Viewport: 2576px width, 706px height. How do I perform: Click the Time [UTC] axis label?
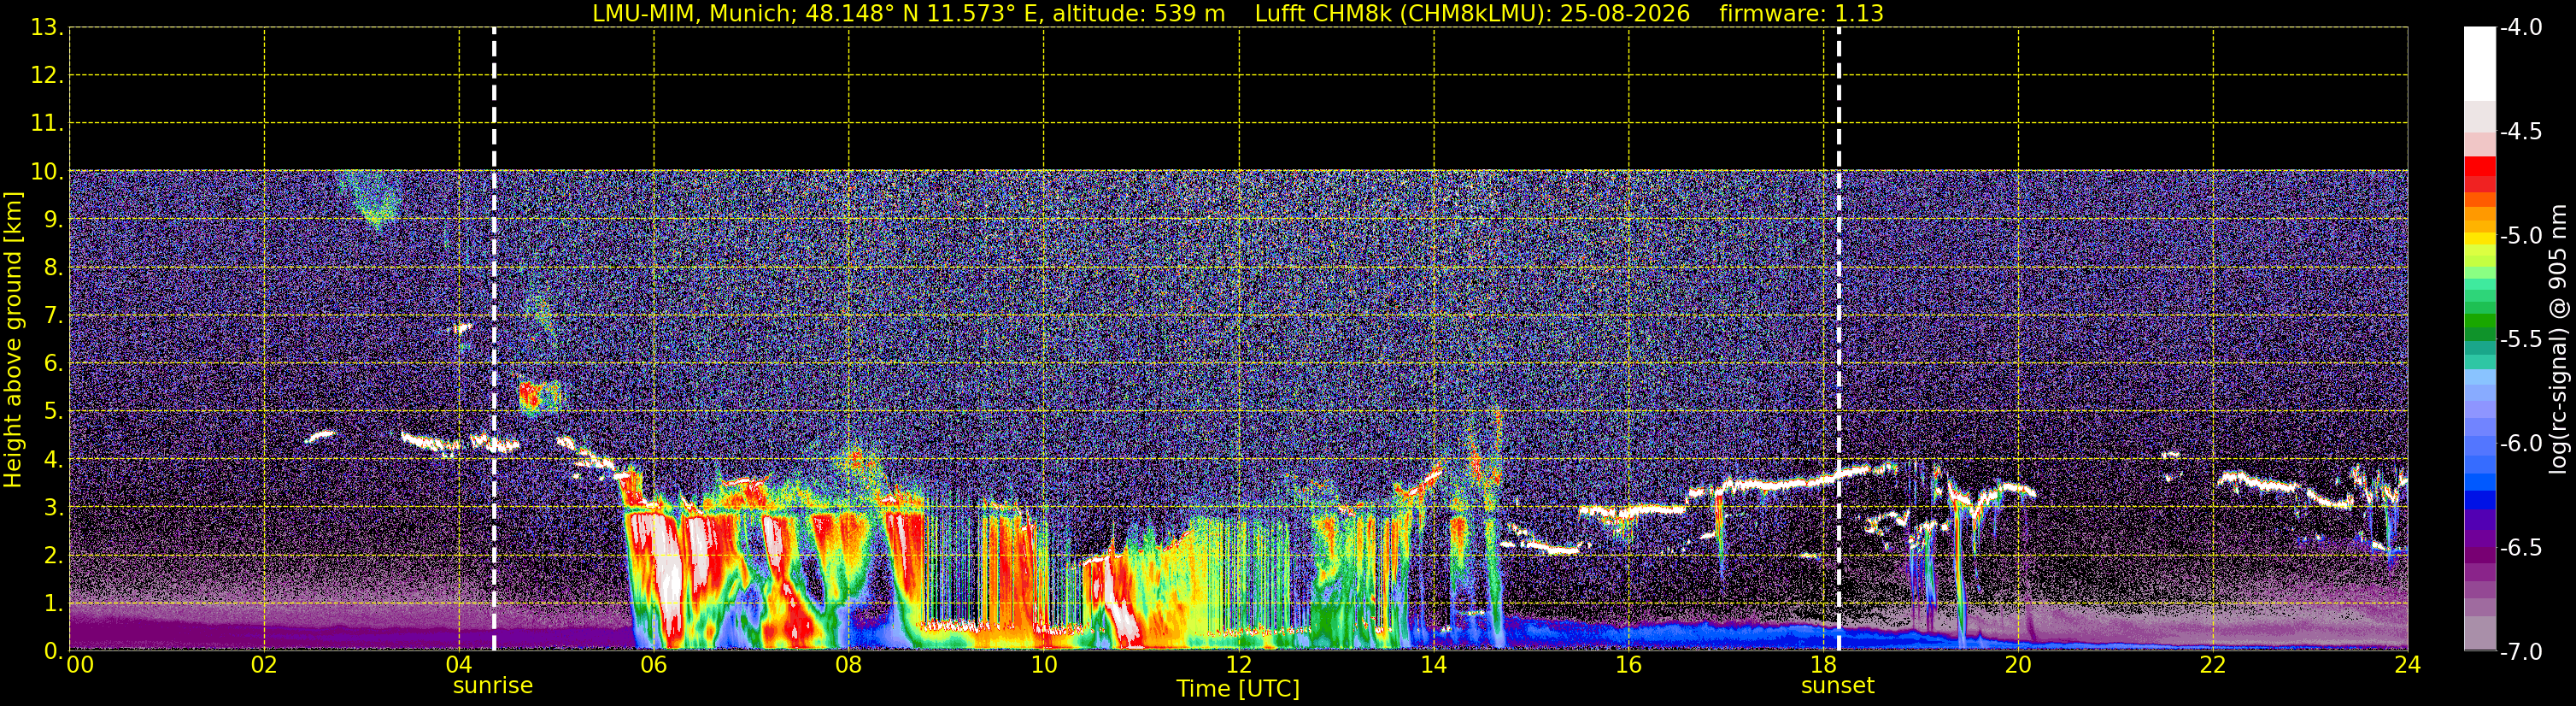(1238, 689)
